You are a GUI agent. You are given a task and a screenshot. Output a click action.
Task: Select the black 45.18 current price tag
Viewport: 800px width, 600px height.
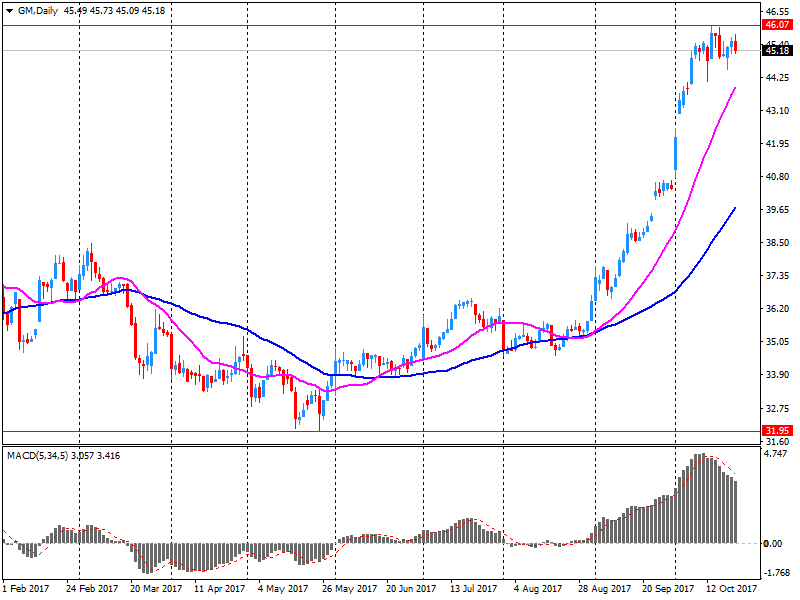[777, 51]
